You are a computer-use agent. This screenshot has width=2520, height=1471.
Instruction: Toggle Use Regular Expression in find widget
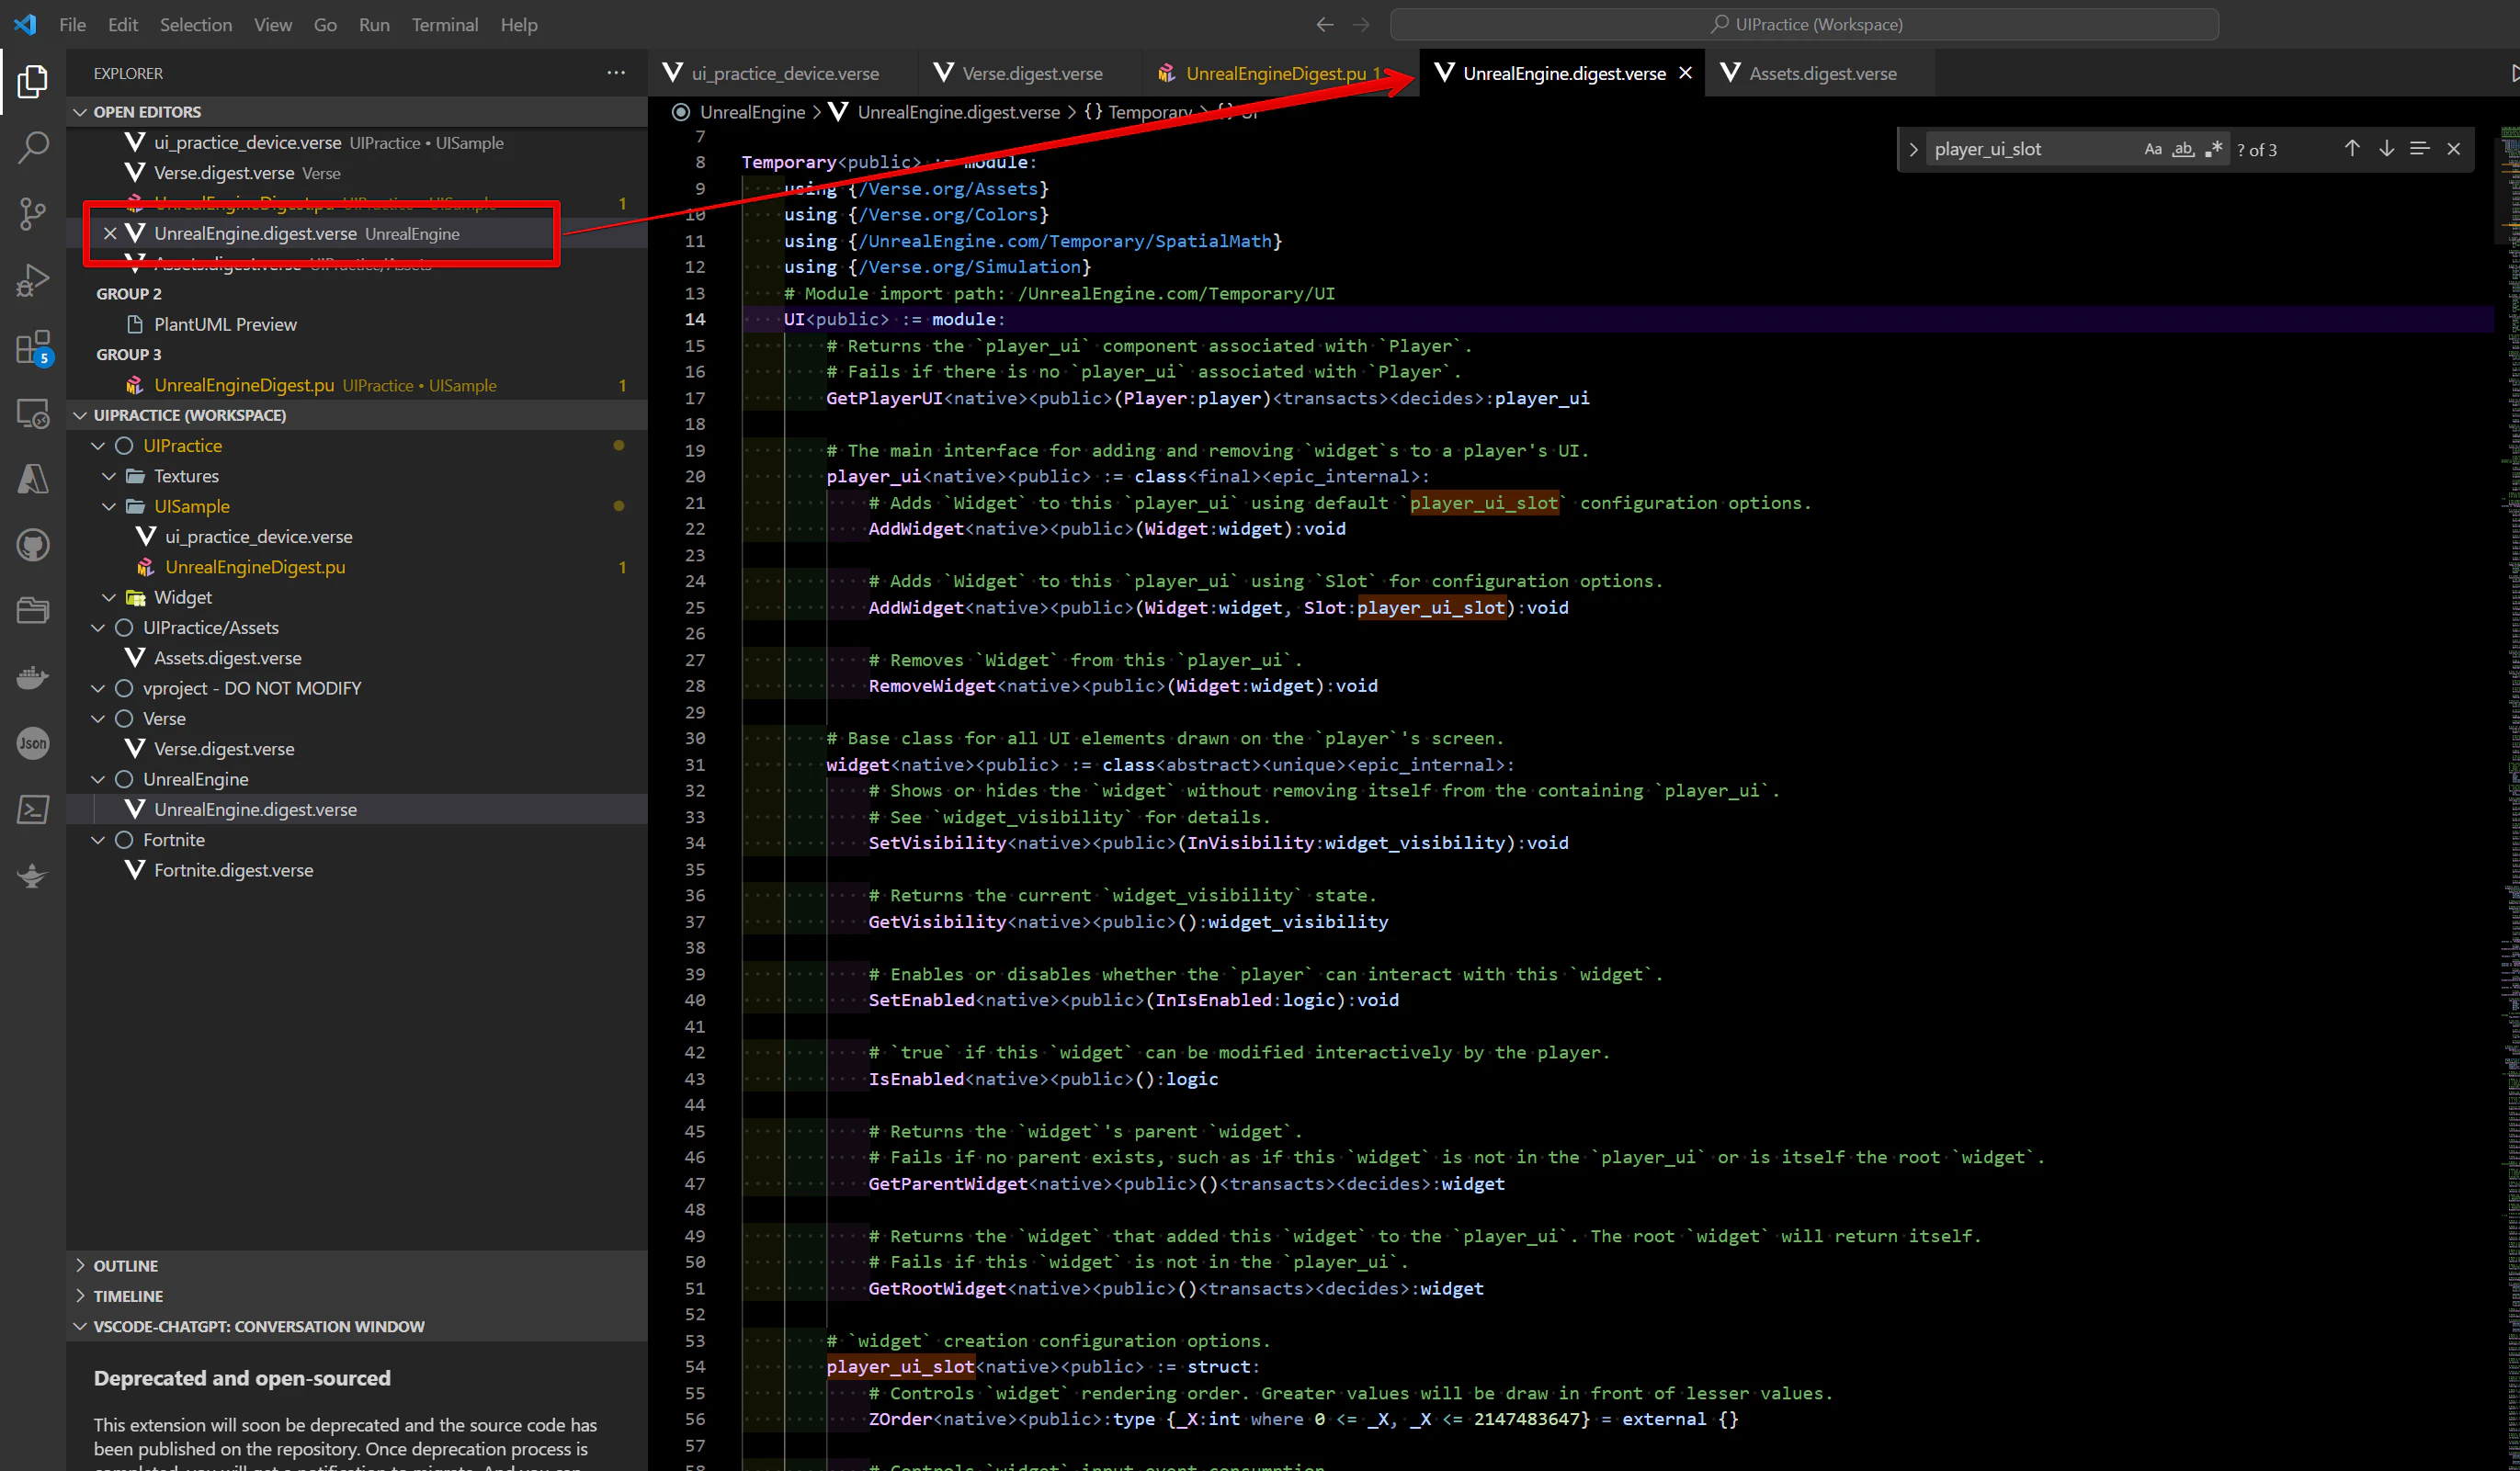coord(2213,149)
